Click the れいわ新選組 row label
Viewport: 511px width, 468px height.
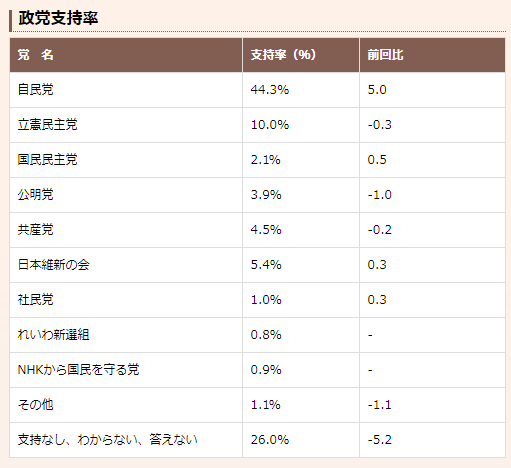coord(53,335)
